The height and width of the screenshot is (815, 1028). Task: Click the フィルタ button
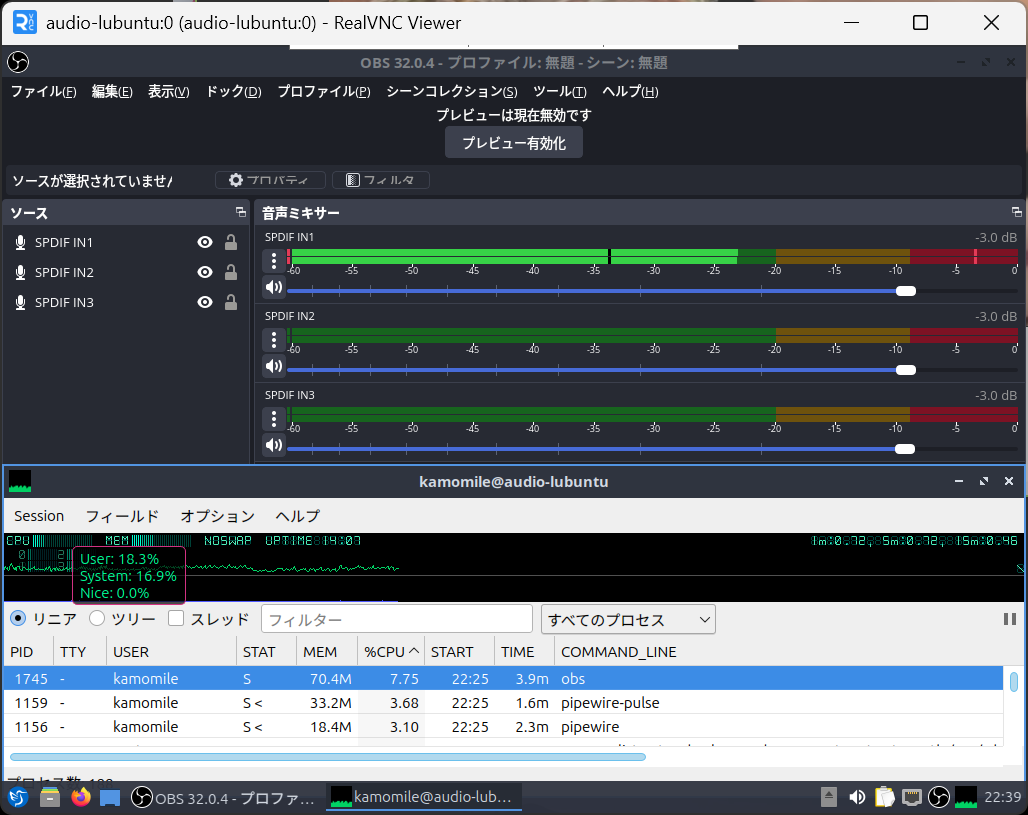coord(381,180)
